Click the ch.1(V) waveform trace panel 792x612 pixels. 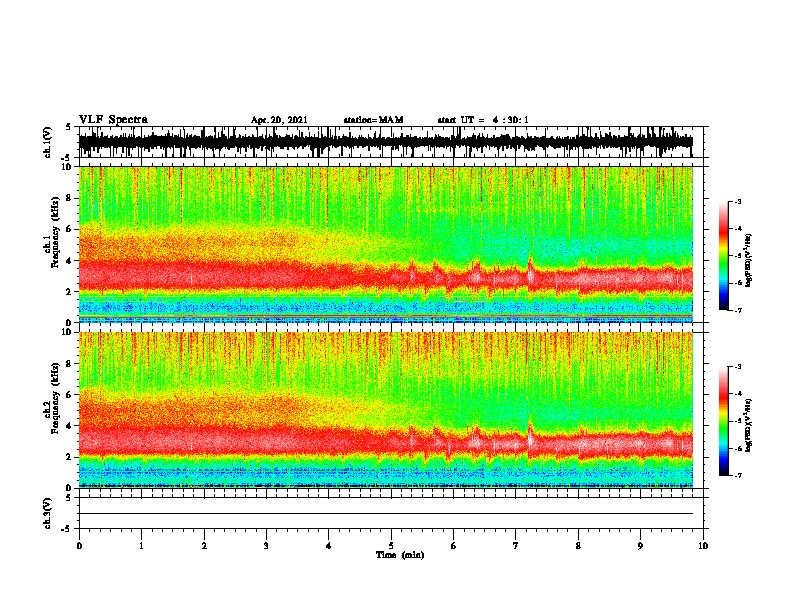[x=390, y=142]
